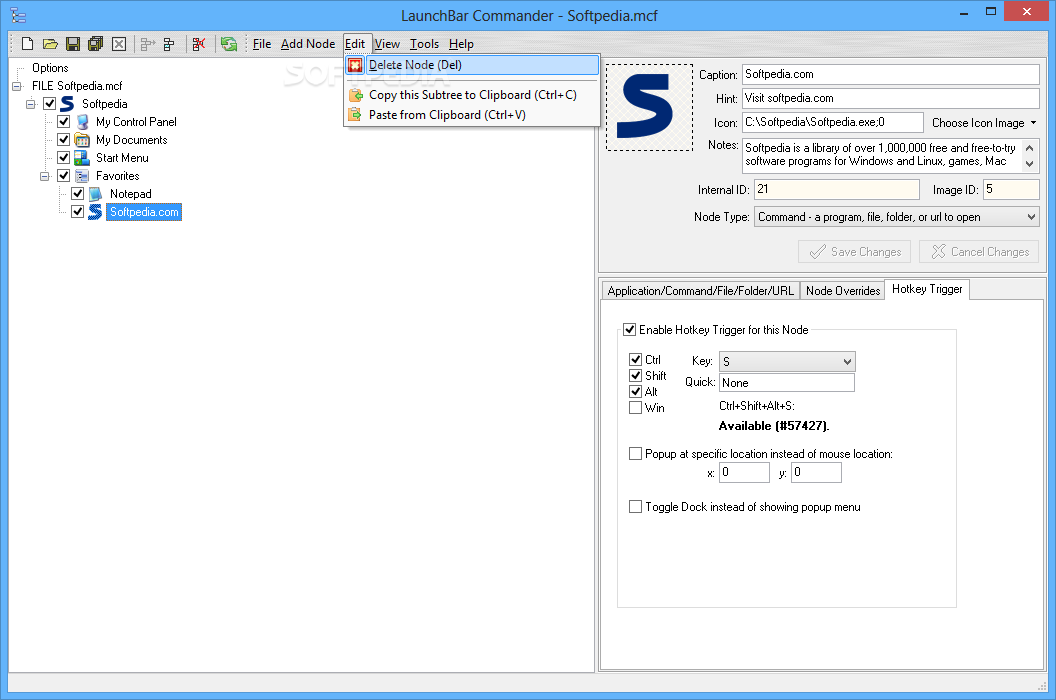Open the File menu
Image resolution: width=1056 pixels, height=700 pixels.
pos(261,44)
